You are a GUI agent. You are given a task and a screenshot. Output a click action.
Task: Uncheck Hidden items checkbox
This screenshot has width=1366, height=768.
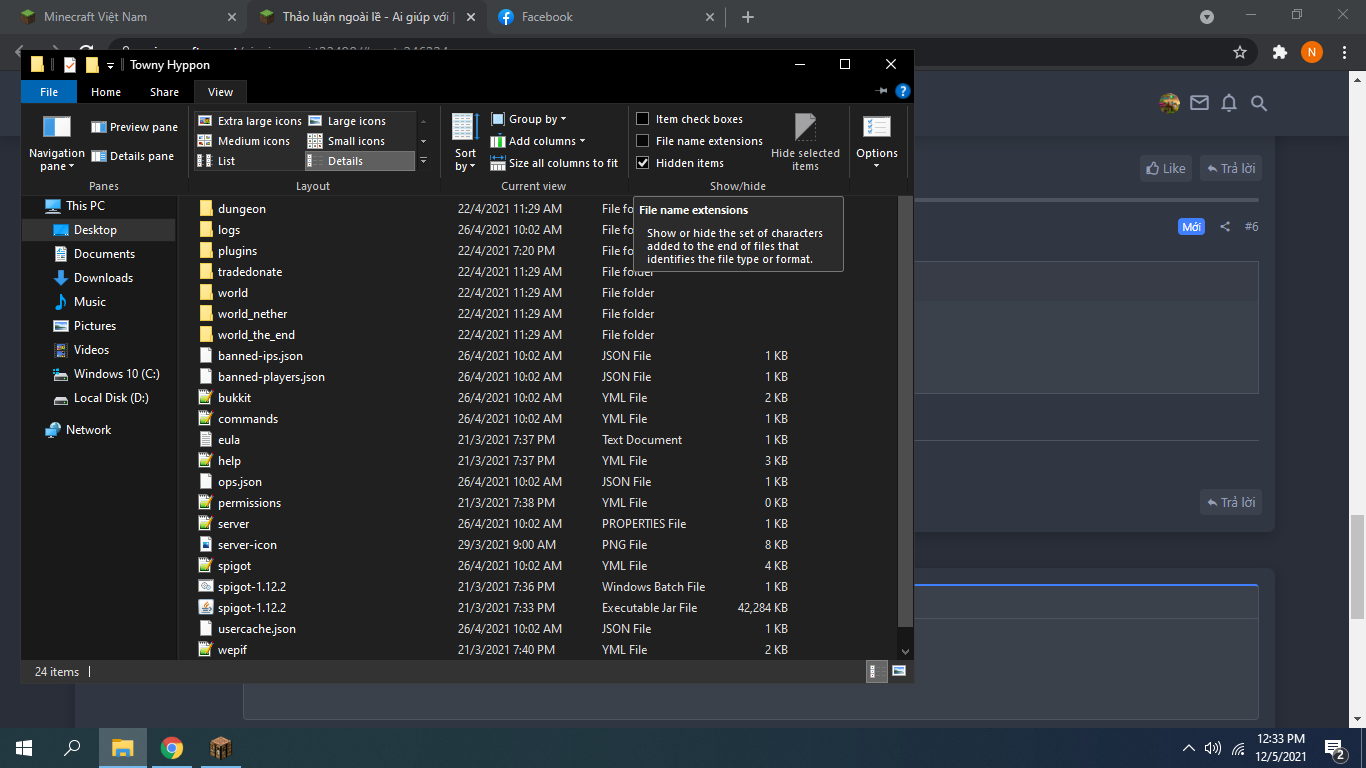pos(643,163)
